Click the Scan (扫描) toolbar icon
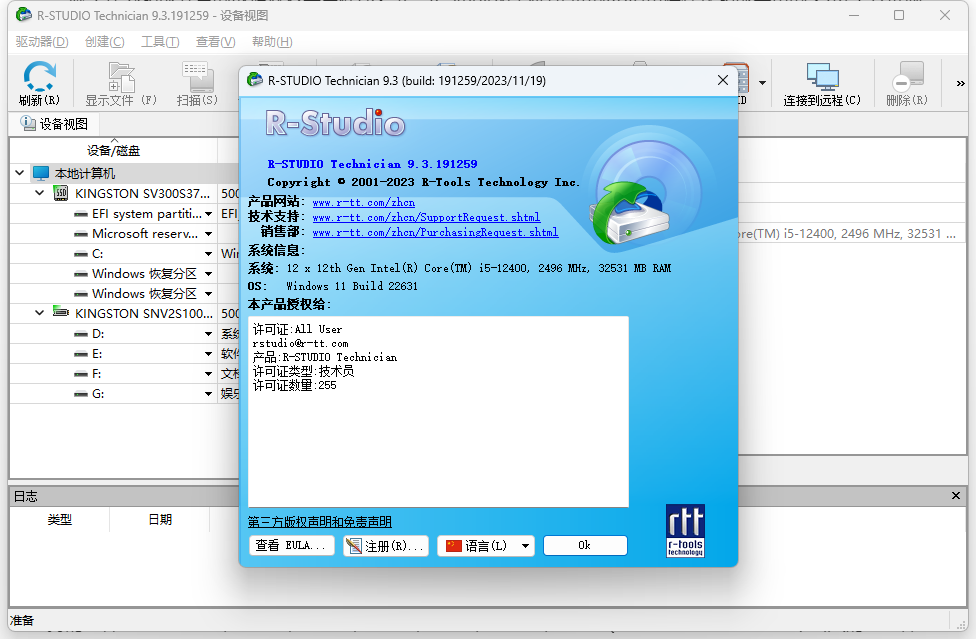Image resolution: width=976 pixels, height=639 pixels. (197, 83)
